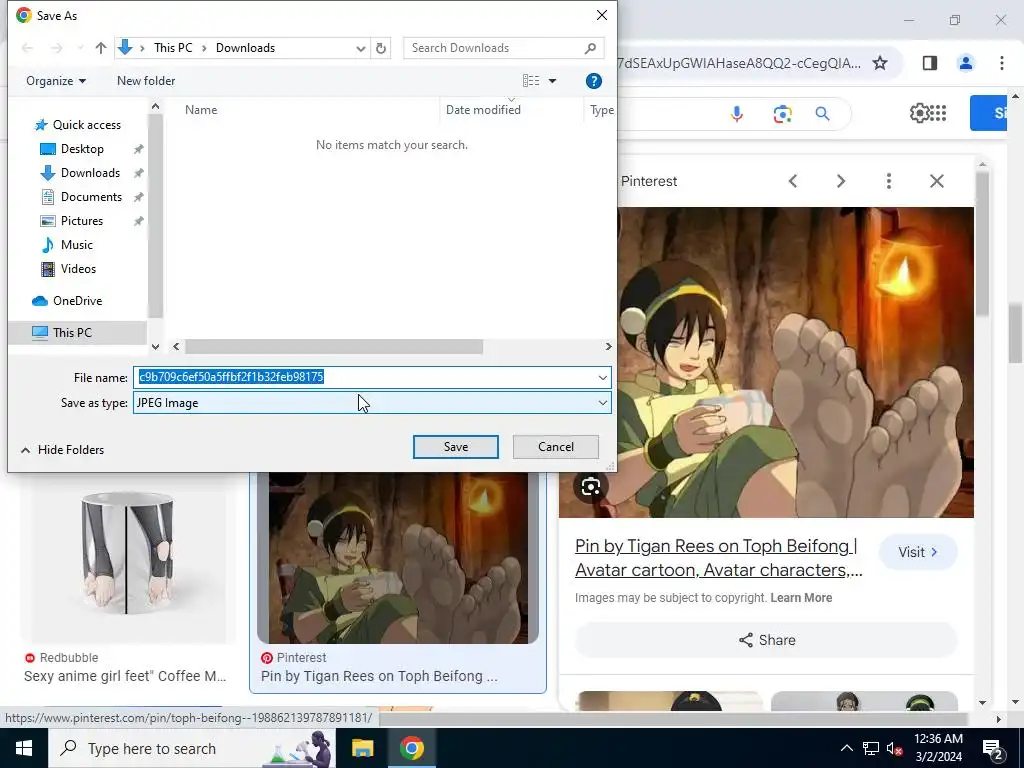
Task: Click This PC in address breadcrumb
Action: click(173, 48)
